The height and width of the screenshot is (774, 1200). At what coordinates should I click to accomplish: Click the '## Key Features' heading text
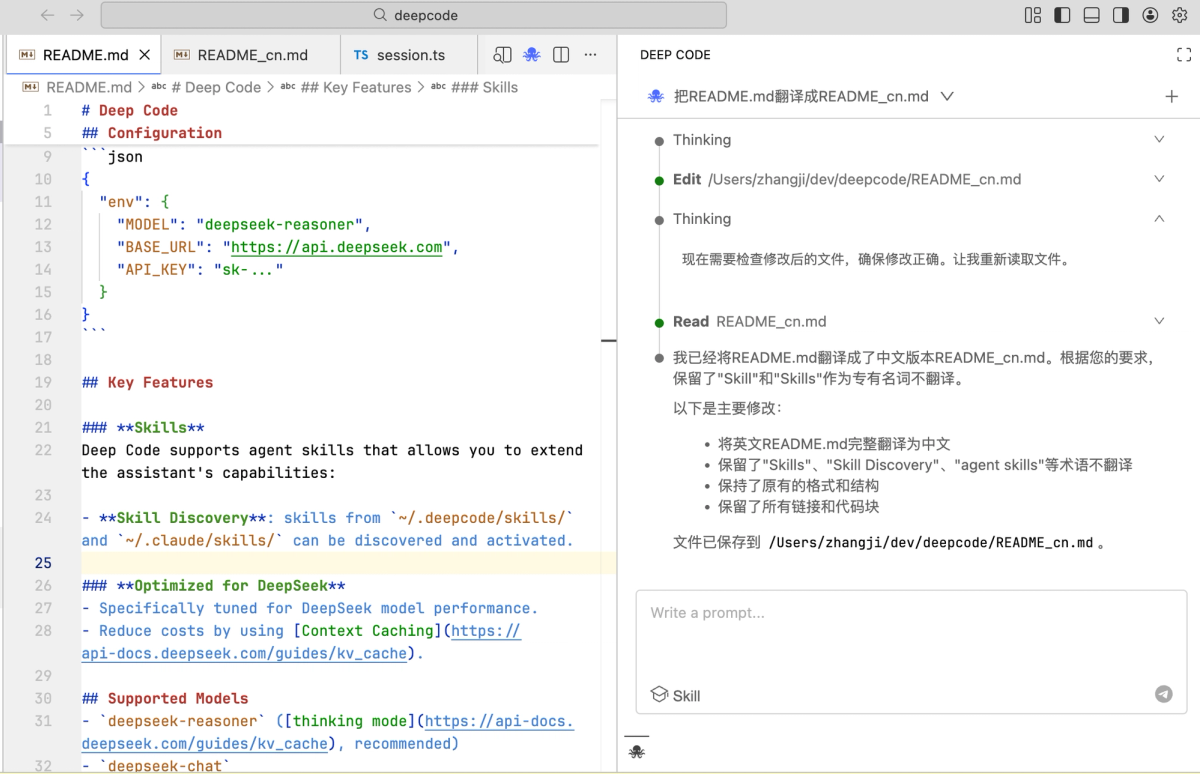(148, 383)
